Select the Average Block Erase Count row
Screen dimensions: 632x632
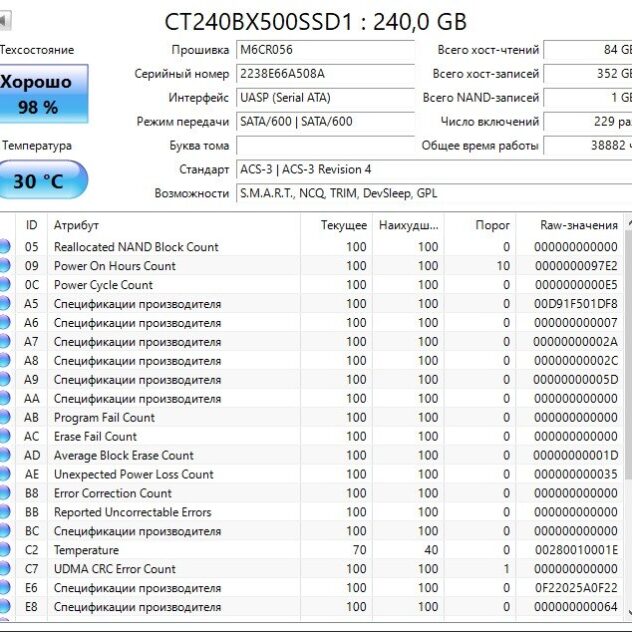[312, 455]
